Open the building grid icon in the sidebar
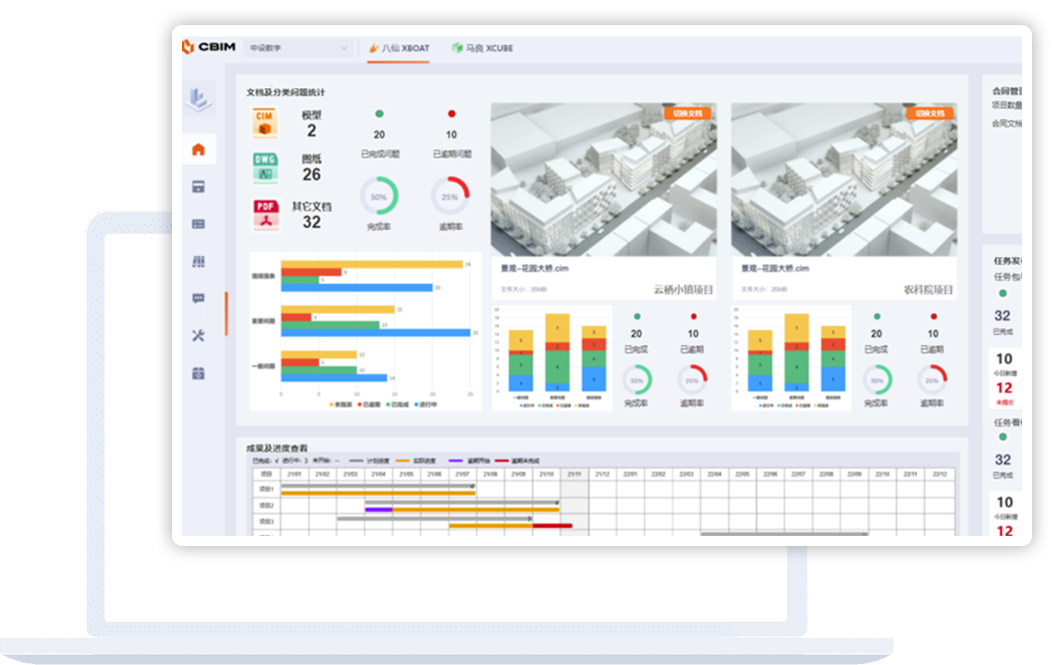The image size is (1052, 665). tap(198, 261)
